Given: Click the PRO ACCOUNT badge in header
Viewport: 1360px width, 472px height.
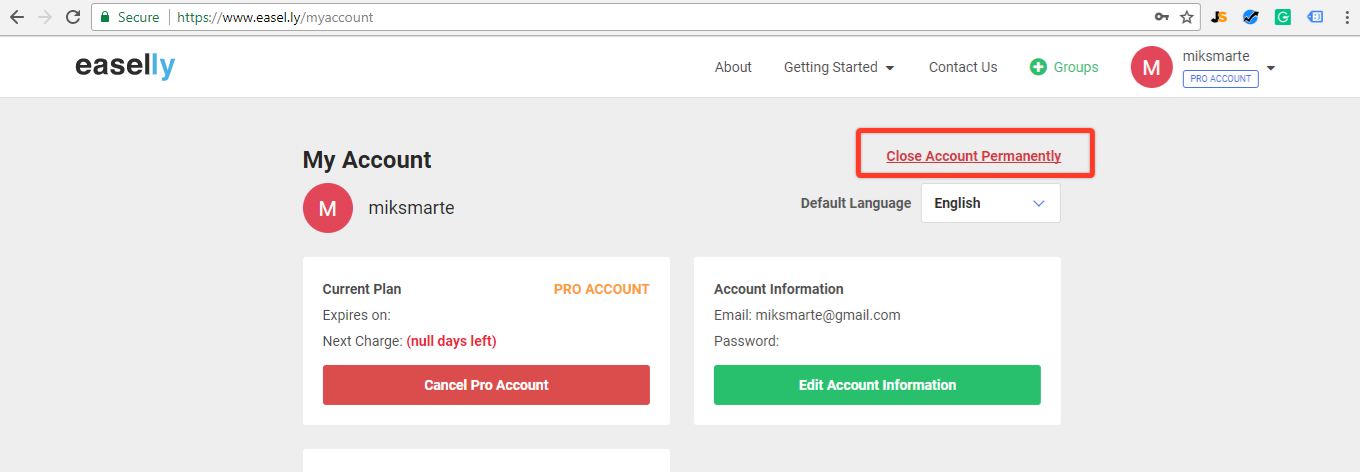Looking at the screenshot, I should click(x=1221, y=78).
